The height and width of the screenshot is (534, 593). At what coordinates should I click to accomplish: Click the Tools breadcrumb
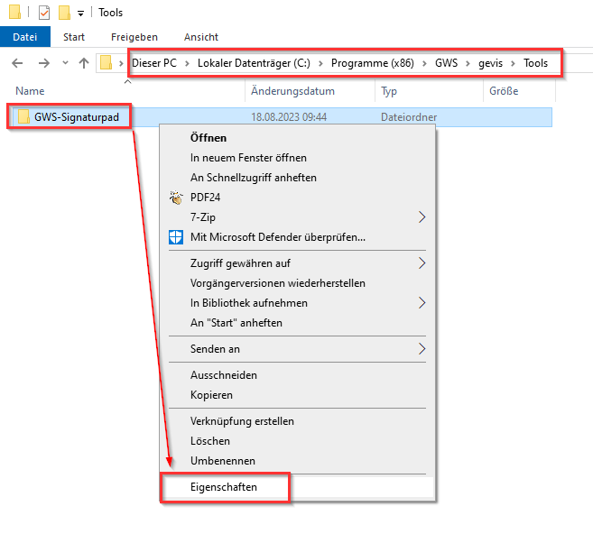click(536, 63)
